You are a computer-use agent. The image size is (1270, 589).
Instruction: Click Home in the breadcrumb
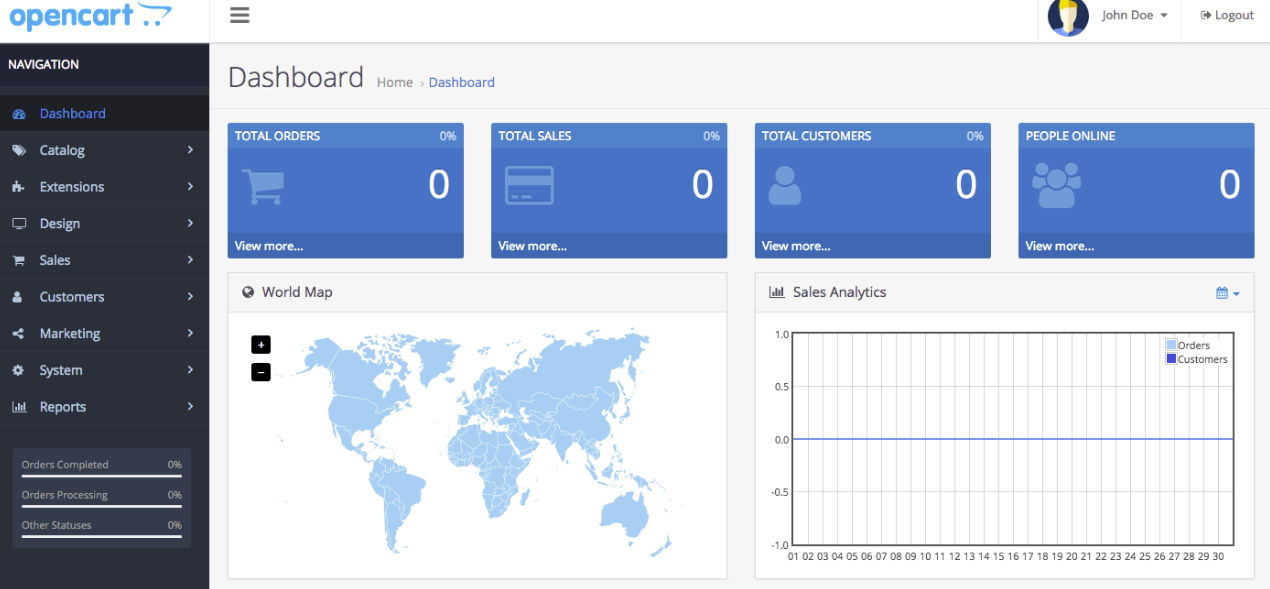394,82
